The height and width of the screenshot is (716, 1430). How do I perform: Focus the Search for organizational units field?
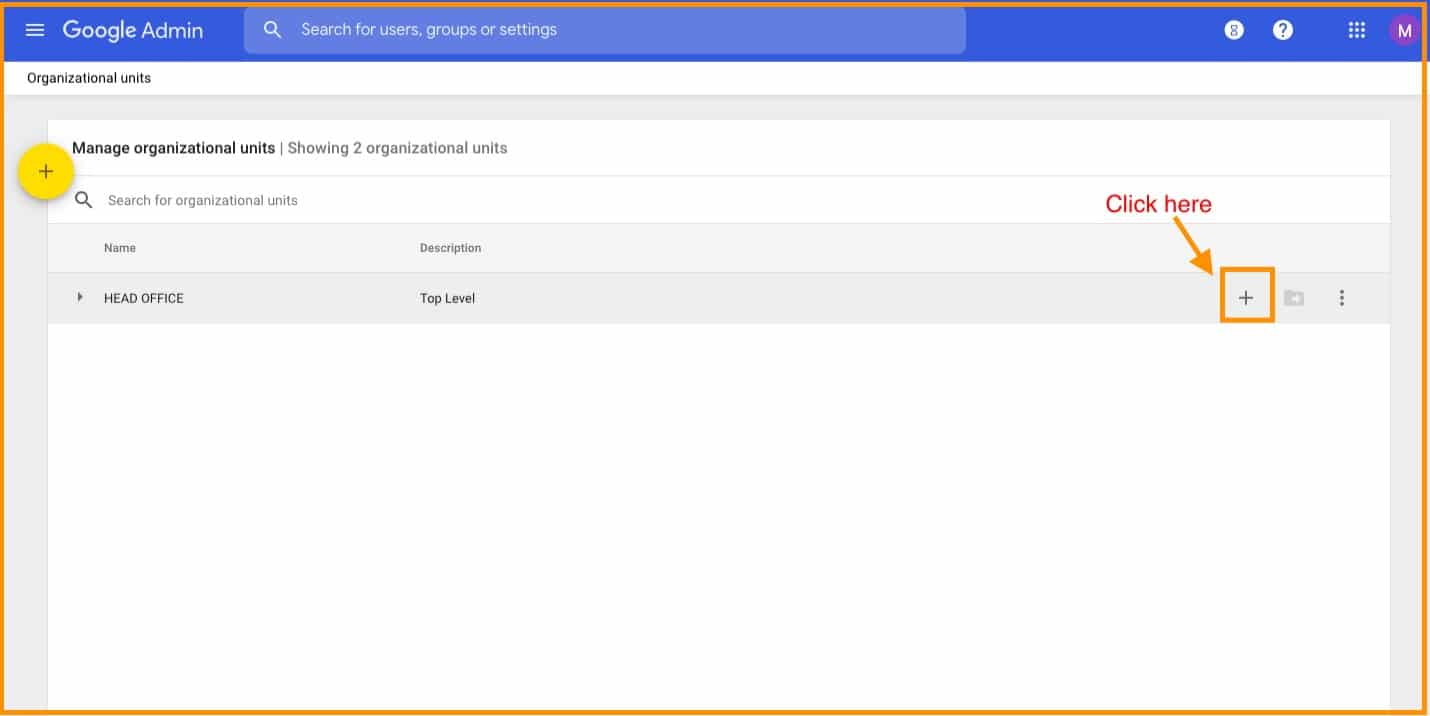(x=400, y=200)
